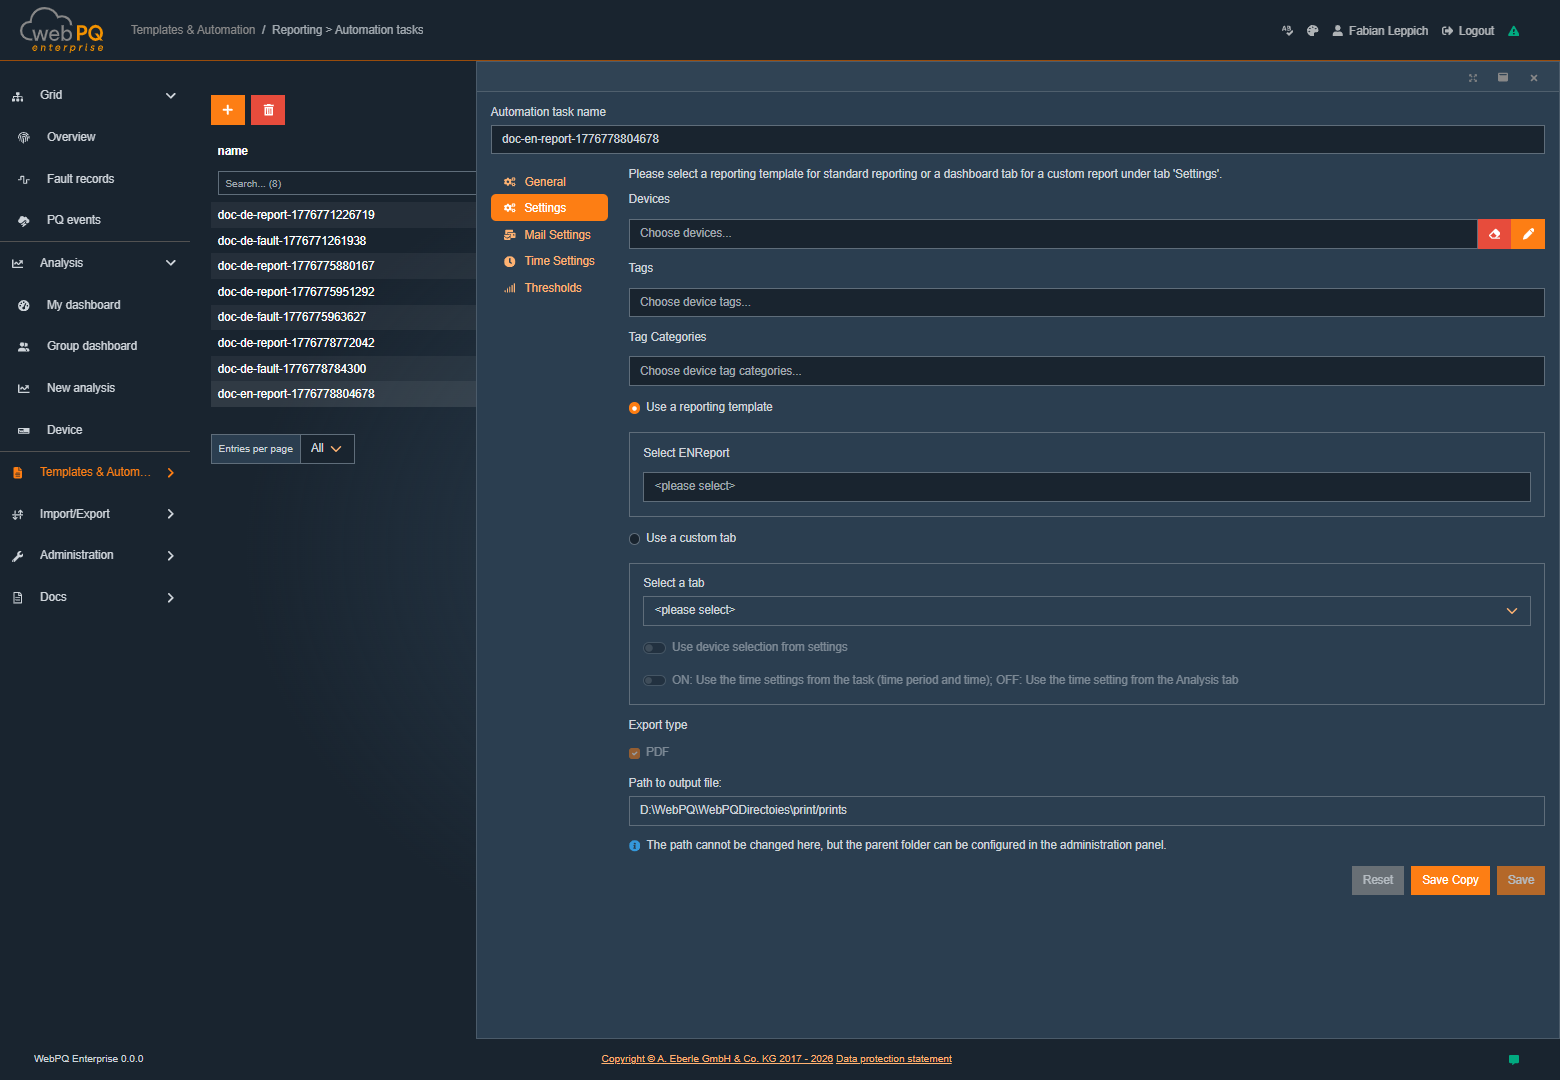Open the Select a tab dropdown
This screenshot has height=1080, width=1560.
click(1086, 610)
